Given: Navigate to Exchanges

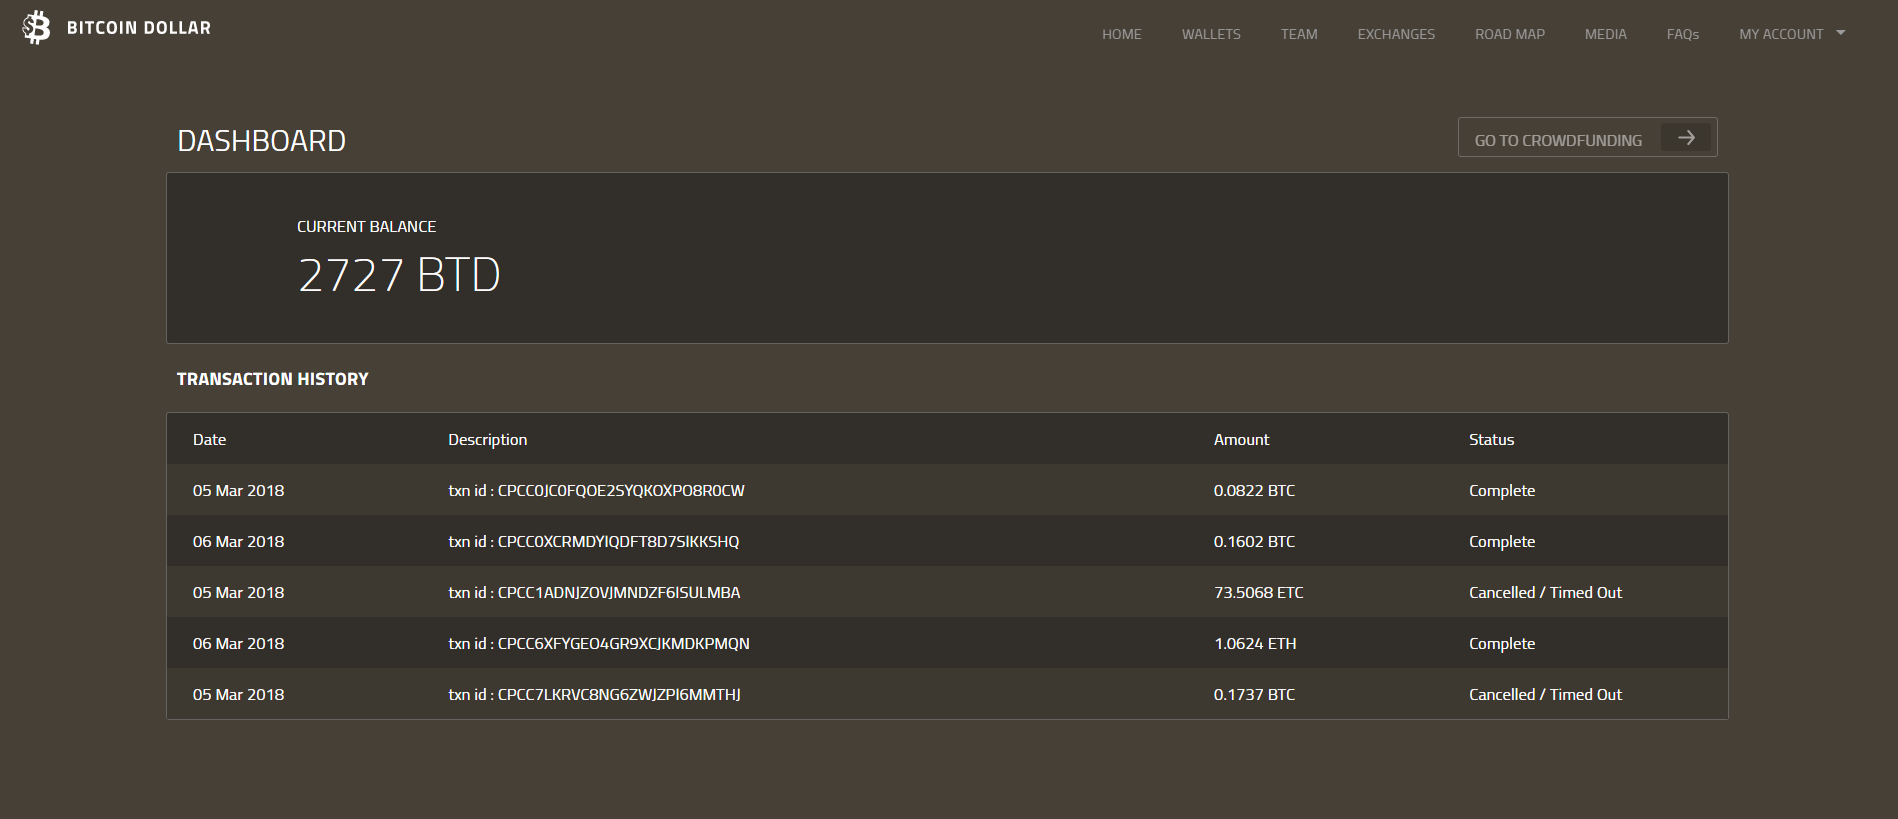Looking at the screenshot, I should pos(1396,34).
